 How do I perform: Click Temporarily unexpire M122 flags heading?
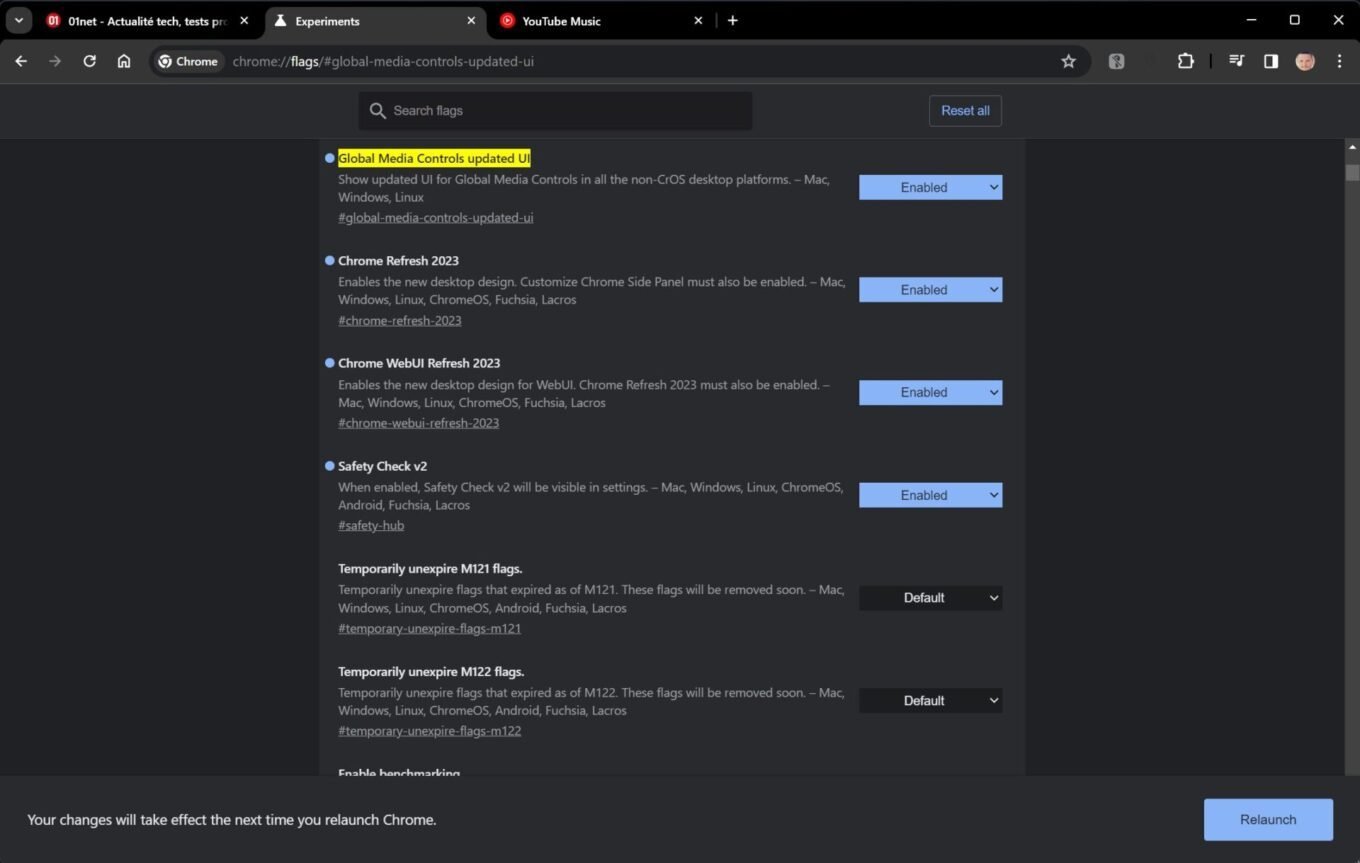[431, 672]
